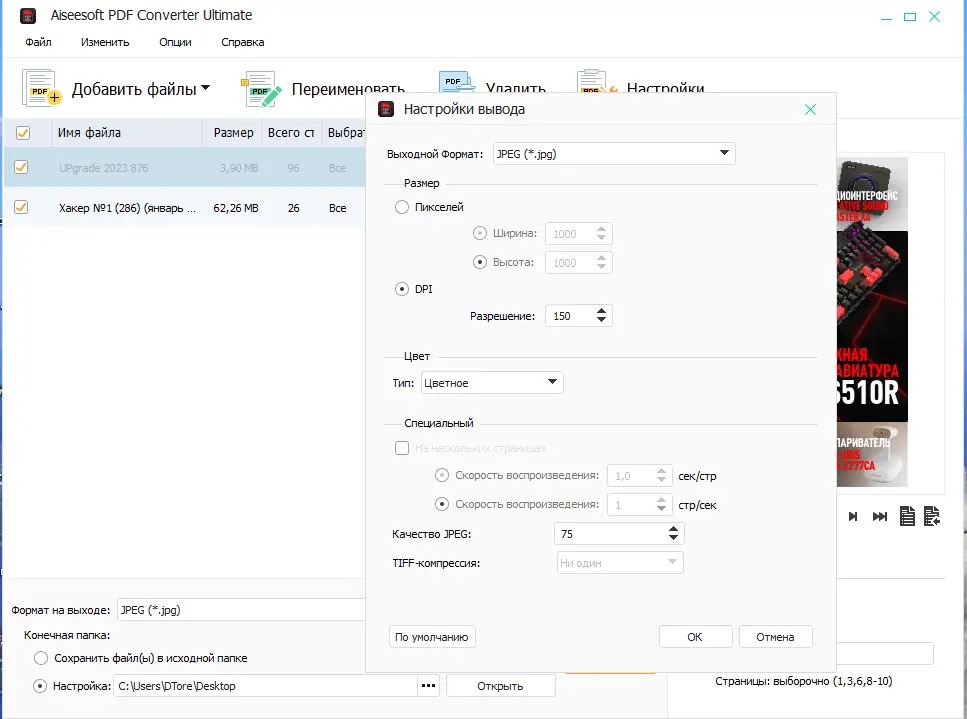Select the UPgrade 2023 876 file name
The width and height of the screenshot is (967, 719).
[104, 168]
